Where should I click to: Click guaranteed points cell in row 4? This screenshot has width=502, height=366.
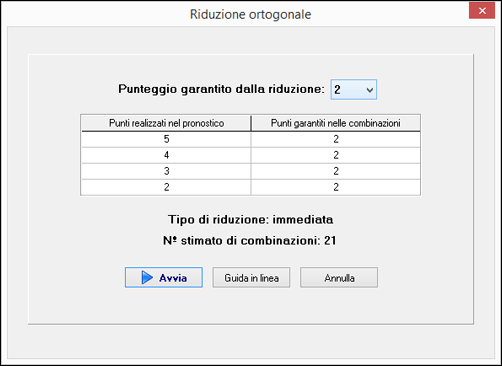[x=336, y=155]
